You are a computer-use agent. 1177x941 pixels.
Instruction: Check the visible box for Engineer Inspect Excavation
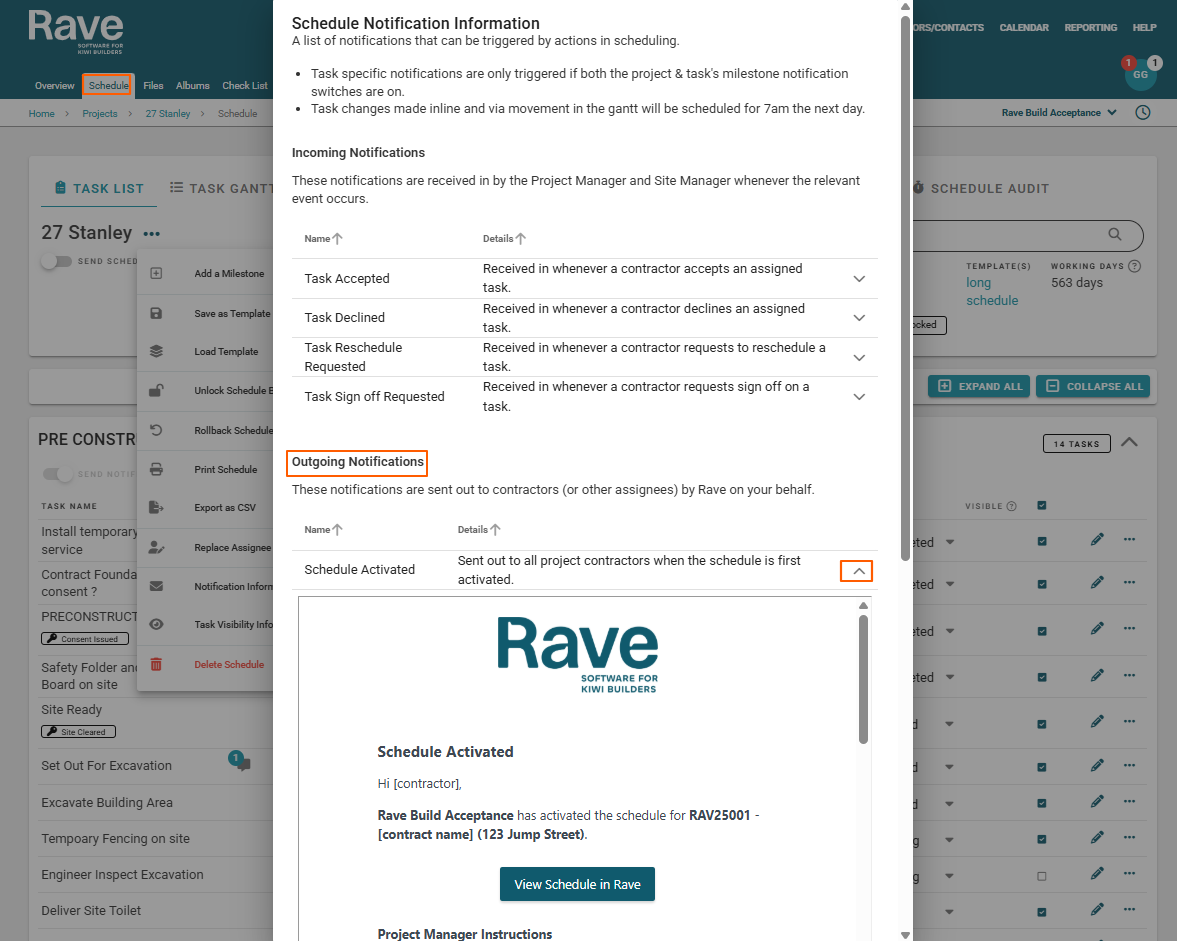pos(1041,876)
